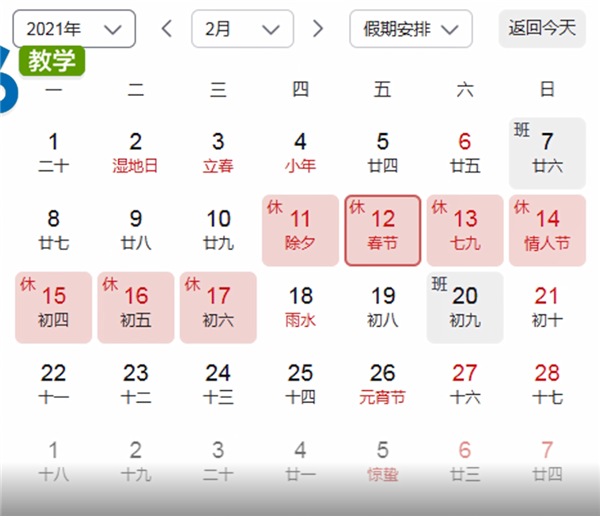
Task: Select February 3 立春
Action: pyautogui.click(x=218, y=152)
